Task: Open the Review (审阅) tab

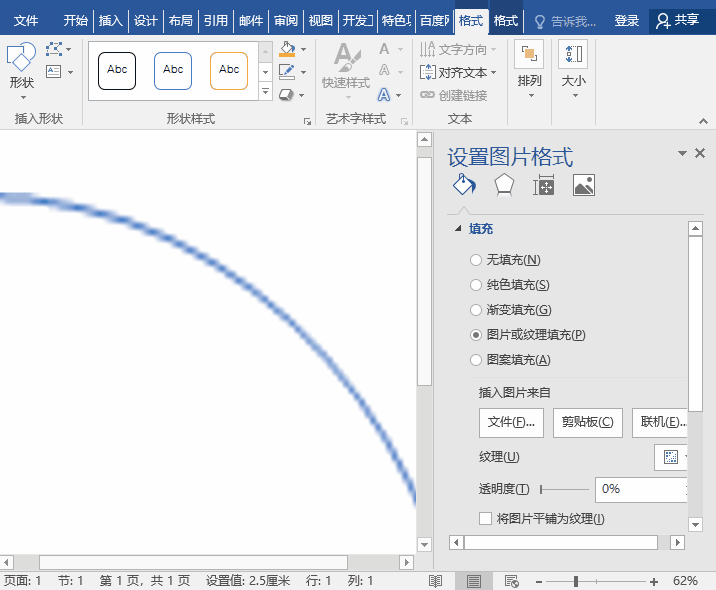Action: pyautogui.click(x=285, y=21)
